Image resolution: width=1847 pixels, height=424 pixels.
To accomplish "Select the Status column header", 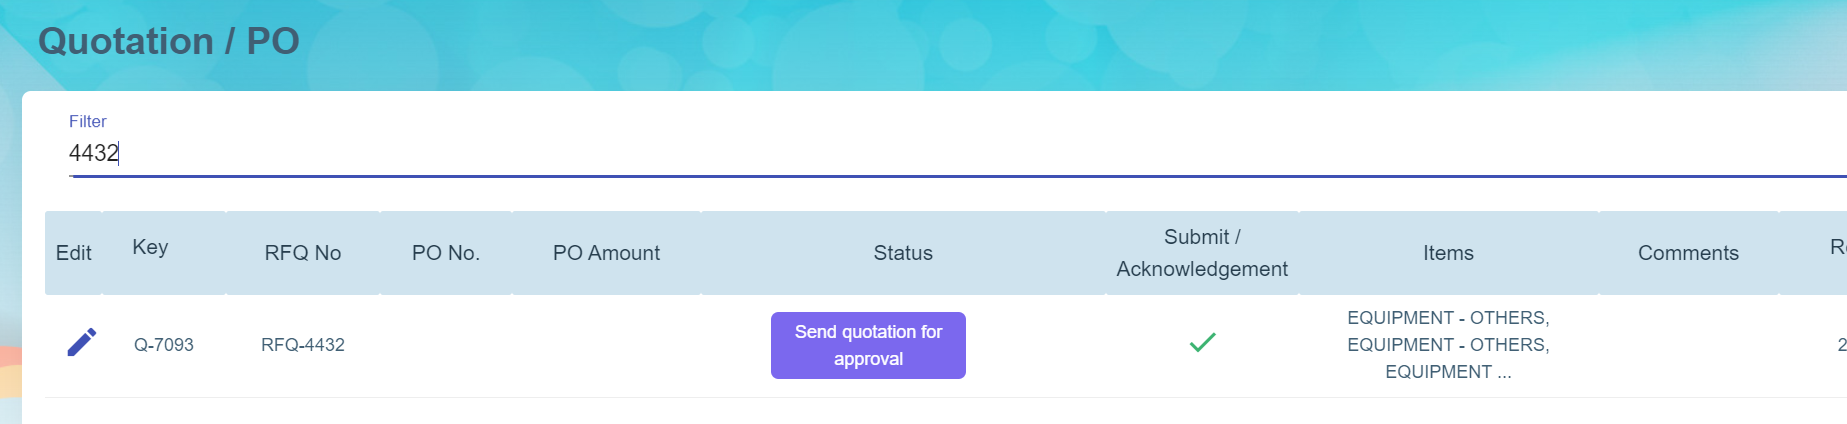I will point(902,253).
